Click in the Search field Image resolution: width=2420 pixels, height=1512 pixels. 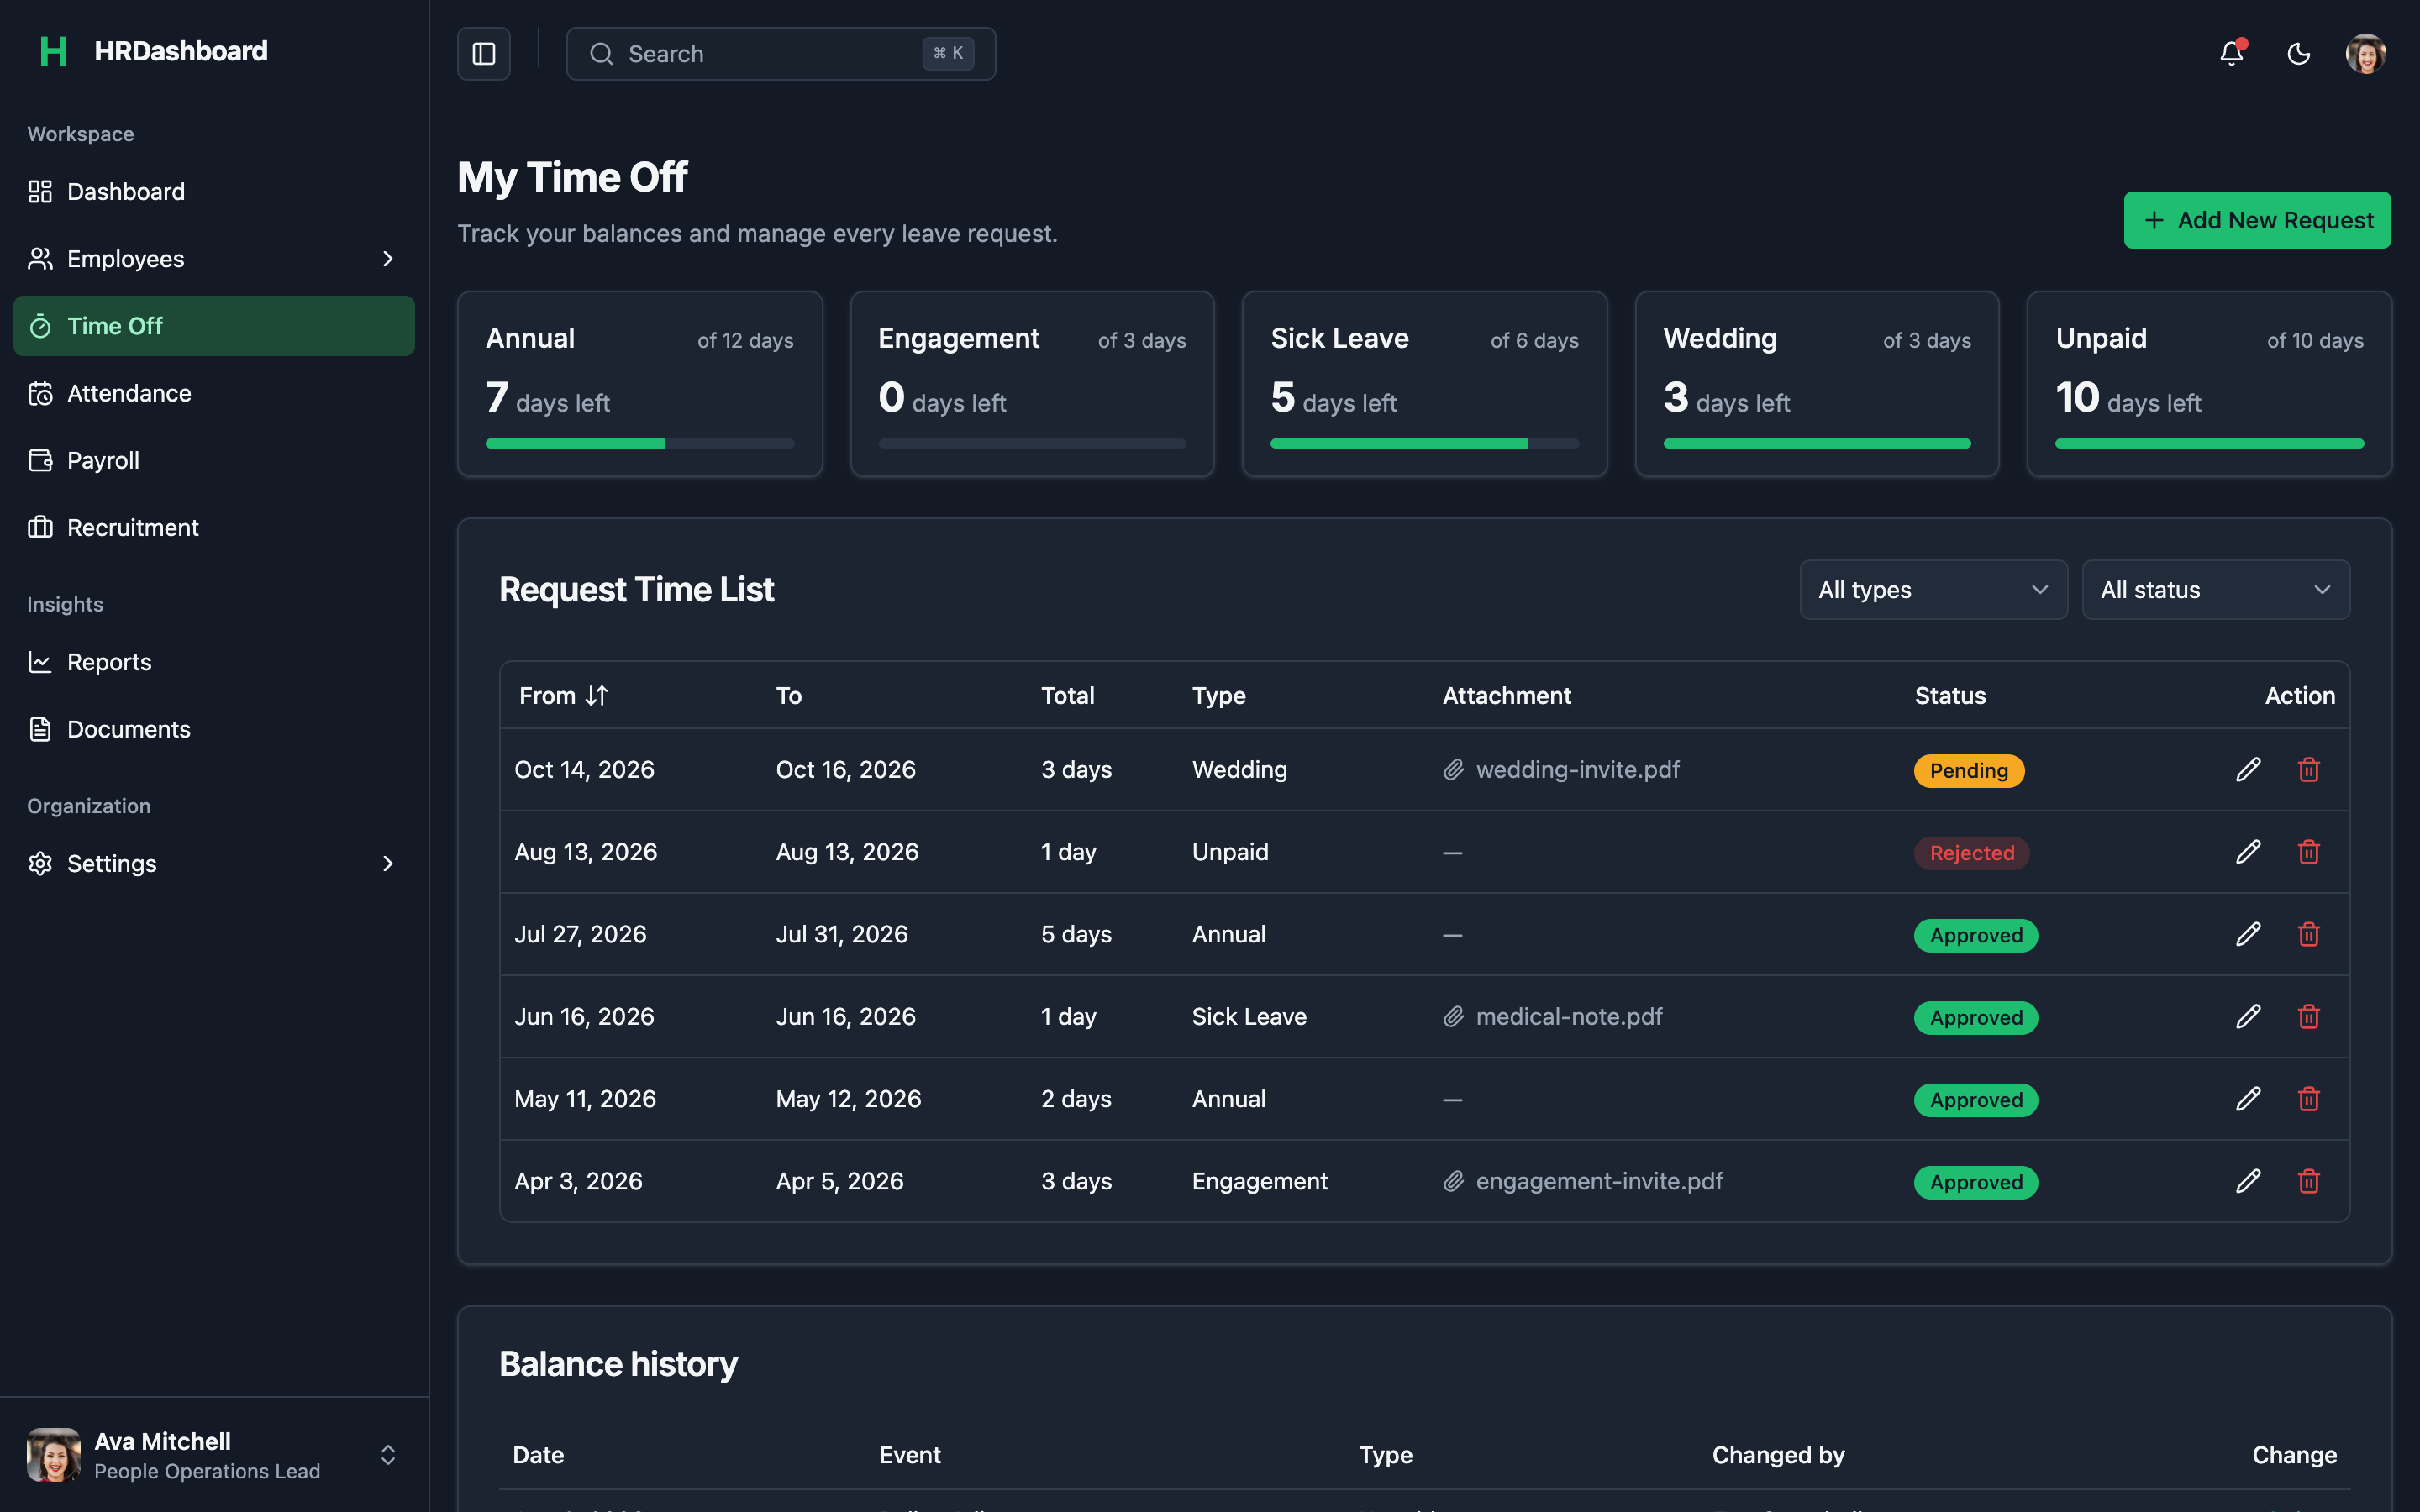(x=781, y=54)
